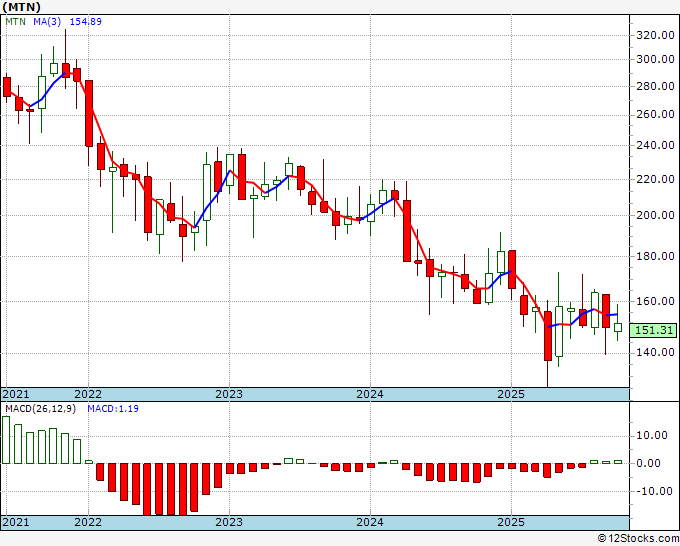This screenshot has height=546, width=680.
Task: Click the lowest red candle in 2025
Action: click(x=548, y=336)
